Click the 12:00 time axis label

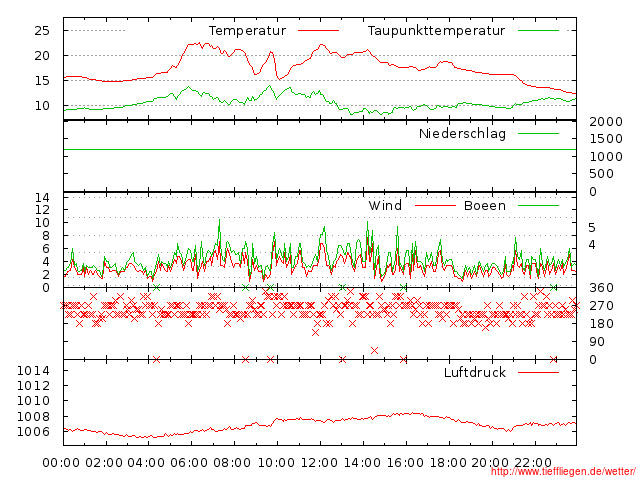[x=320, y=463]
